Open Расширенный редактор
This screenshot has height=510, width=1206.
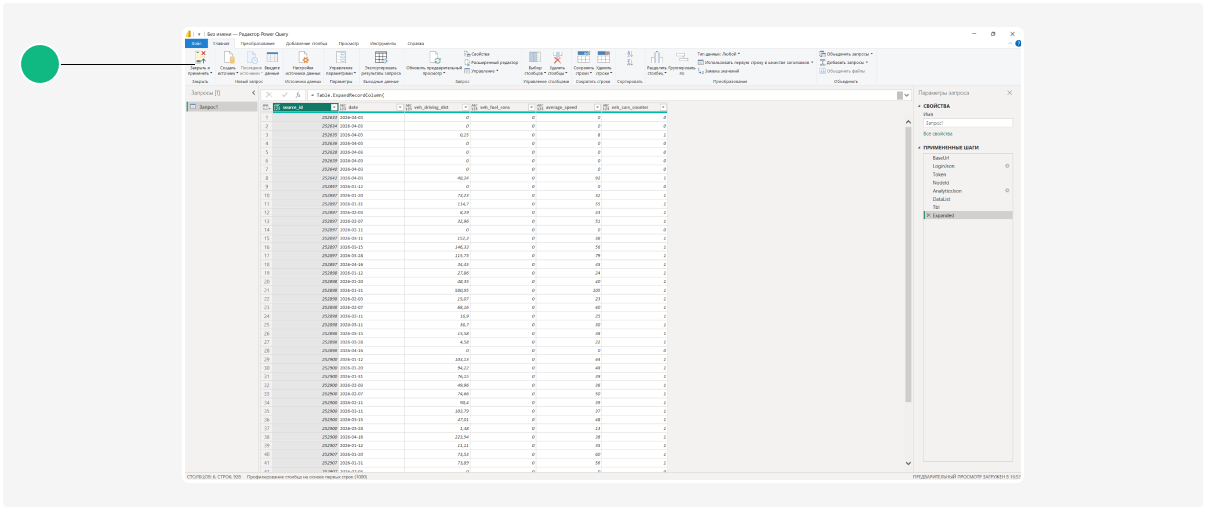click(x=491, y=62)
